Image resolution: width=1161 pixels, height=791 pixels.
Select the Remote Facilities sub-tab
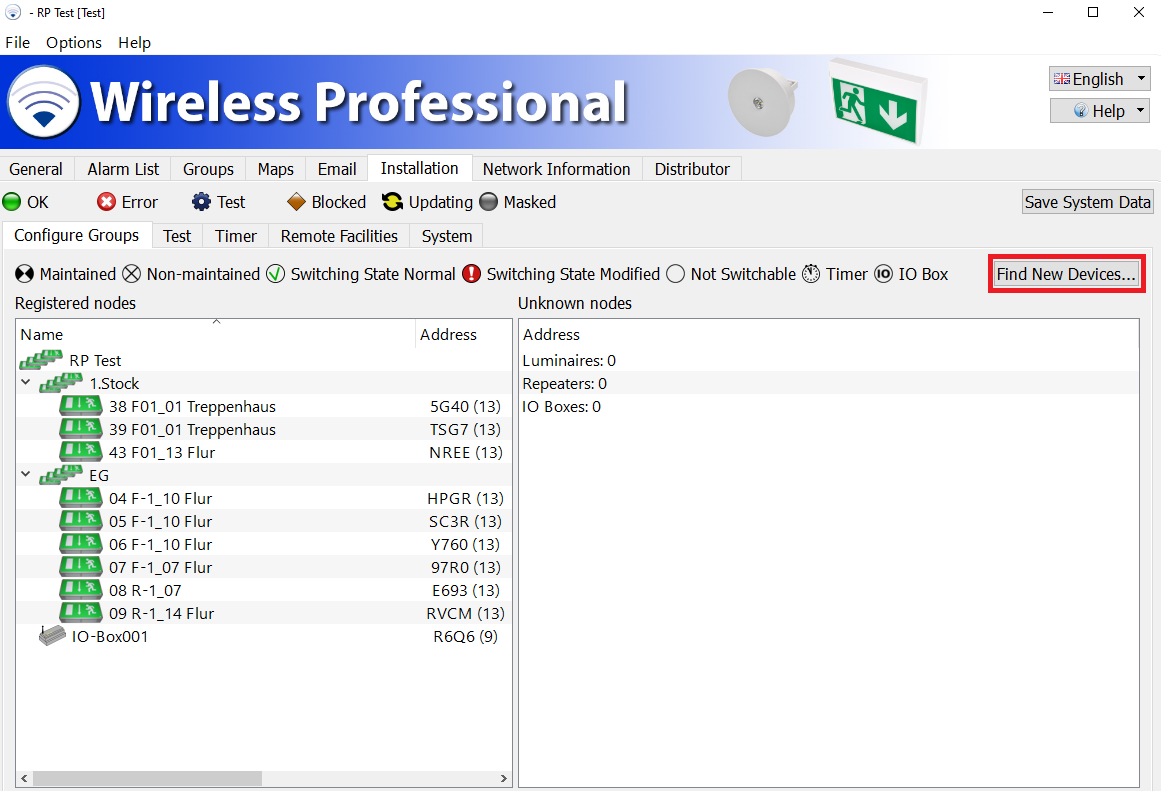339,236
